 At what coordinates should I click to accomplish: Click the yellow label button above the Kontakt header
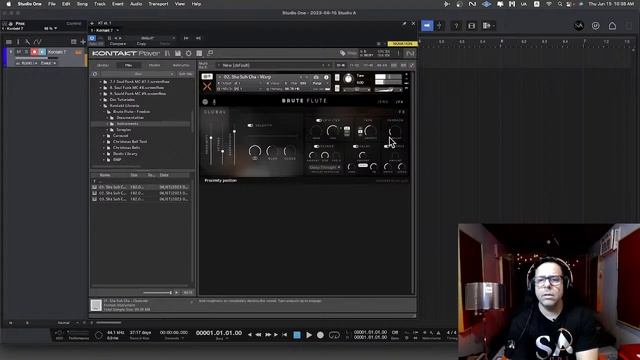pyautogui.click(x=402, y=44)
